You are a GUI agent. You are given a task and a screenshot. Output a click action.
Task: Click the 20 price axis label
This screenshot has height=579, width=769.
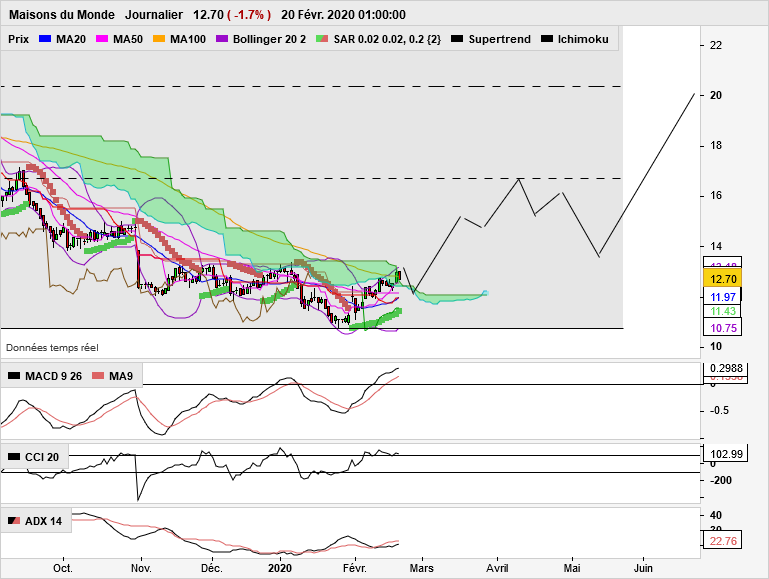pos(716,95)
